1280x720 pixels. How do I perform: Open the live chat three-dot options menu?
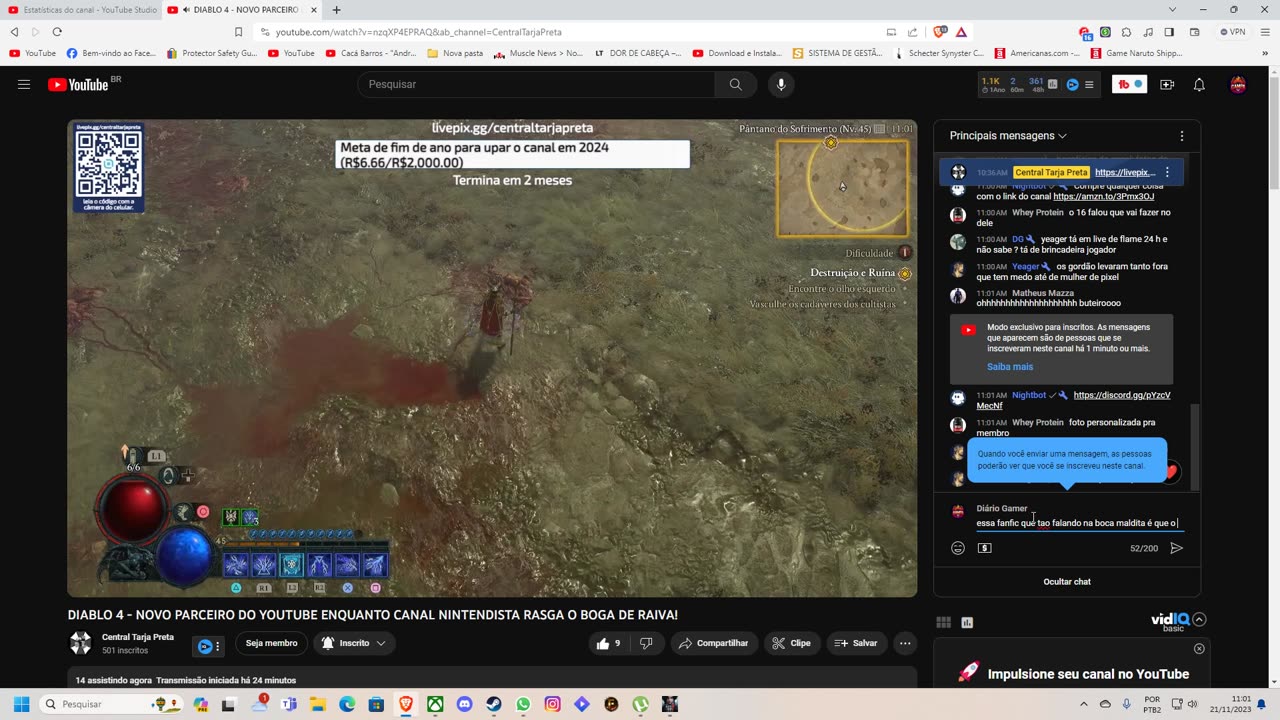point(1182,136)
